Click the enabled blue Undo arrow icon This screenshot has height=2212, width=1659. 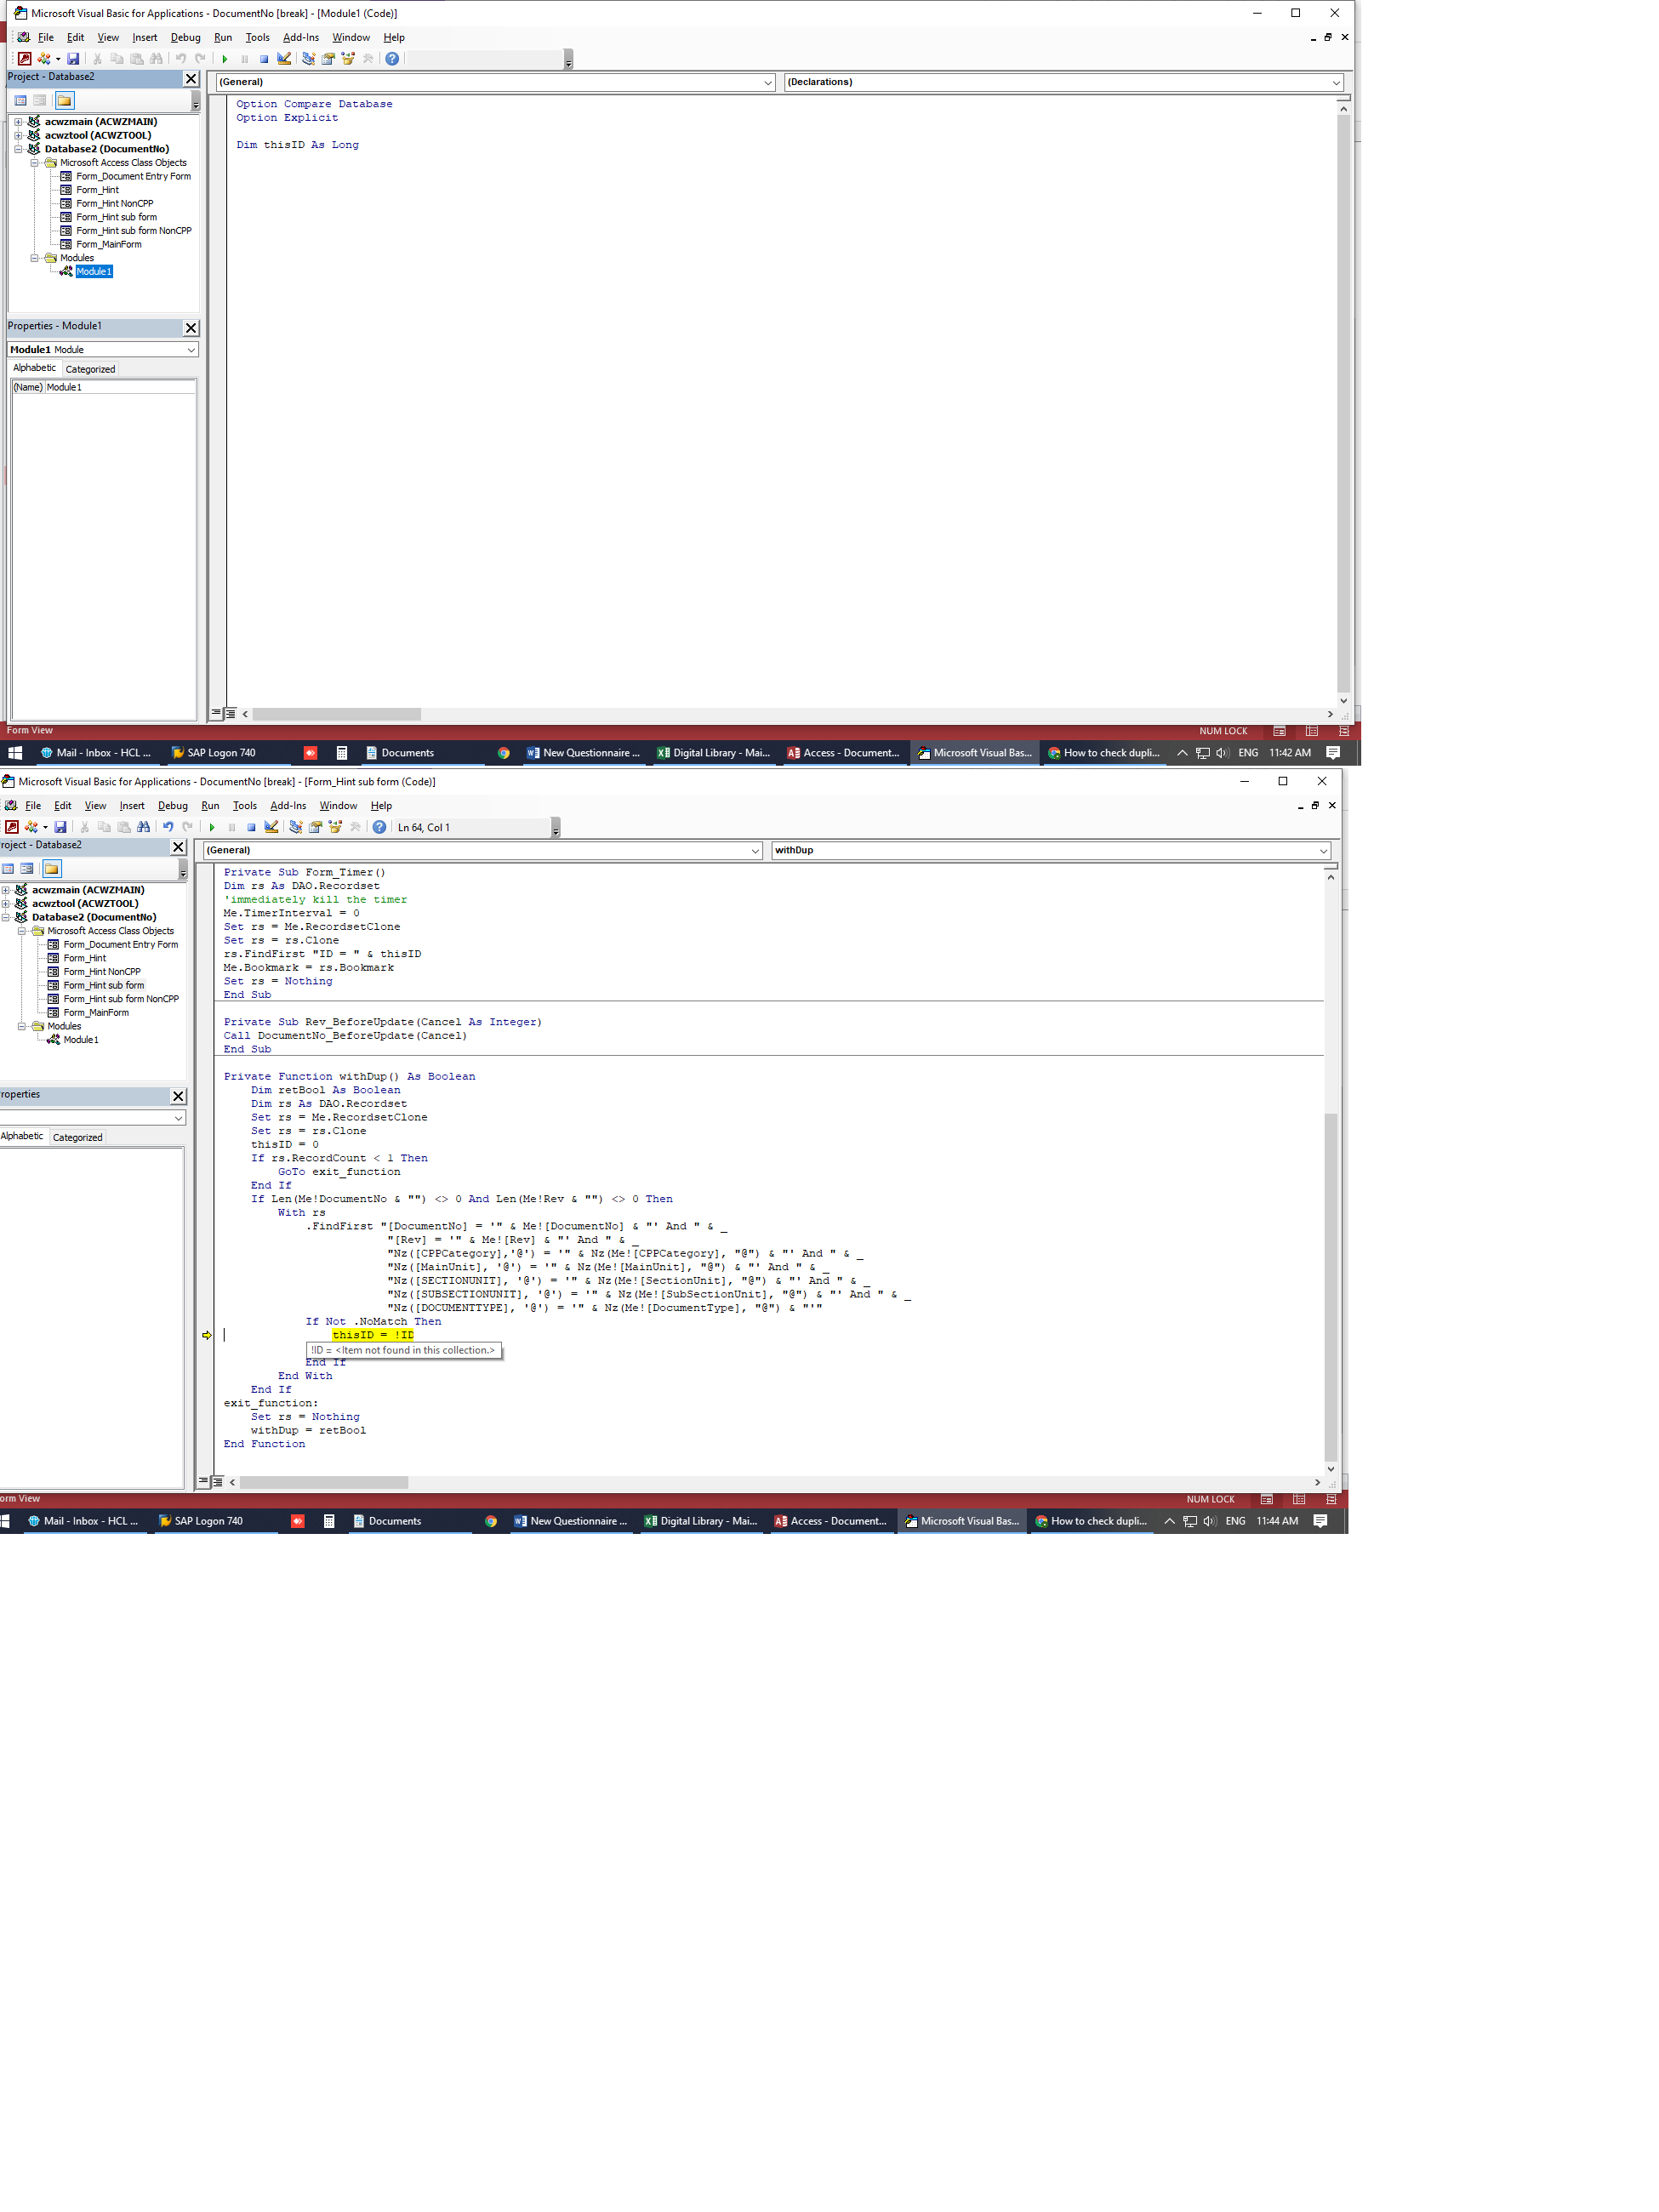168,827
